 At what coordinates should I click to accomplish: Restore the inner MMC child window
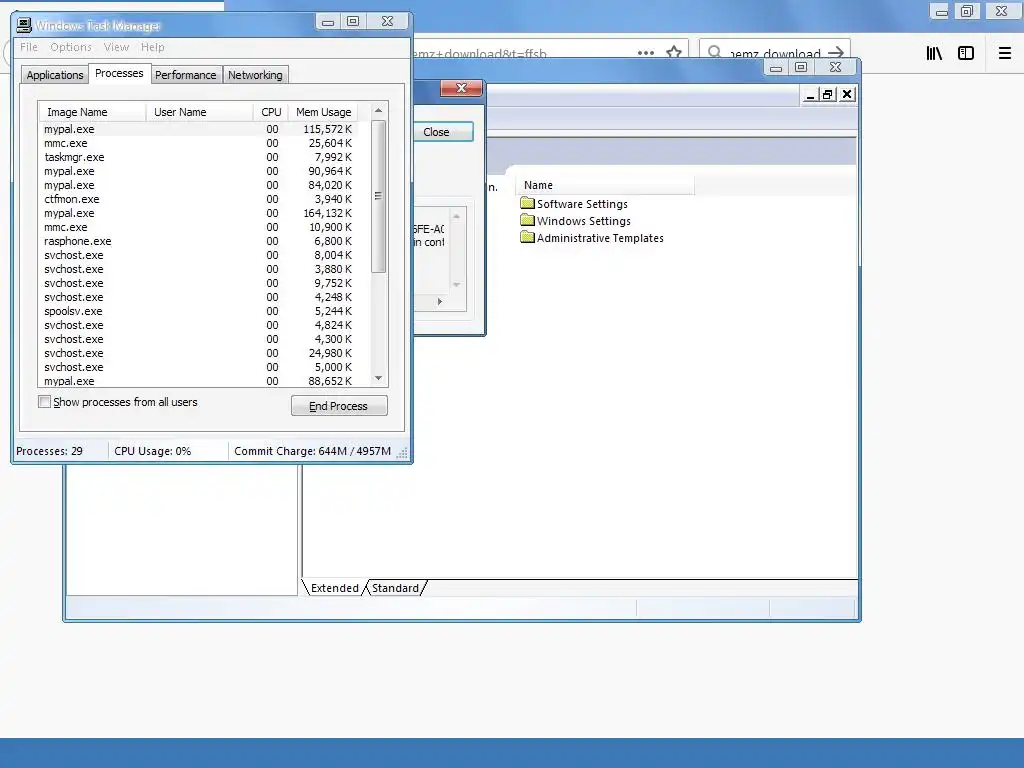pos(828,95)
